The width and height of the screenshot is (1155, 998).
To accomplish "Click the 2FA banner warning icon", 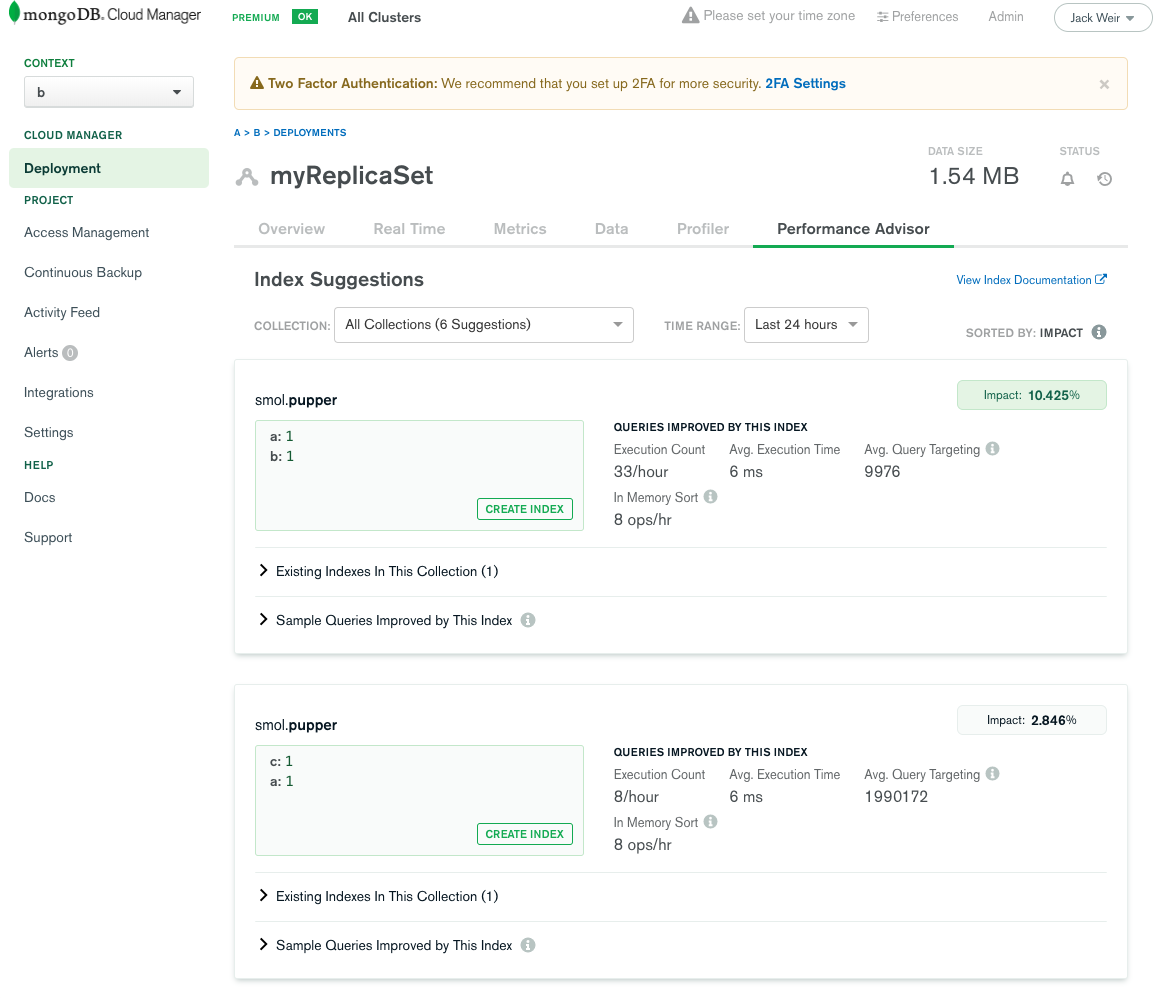I will 257,83.
